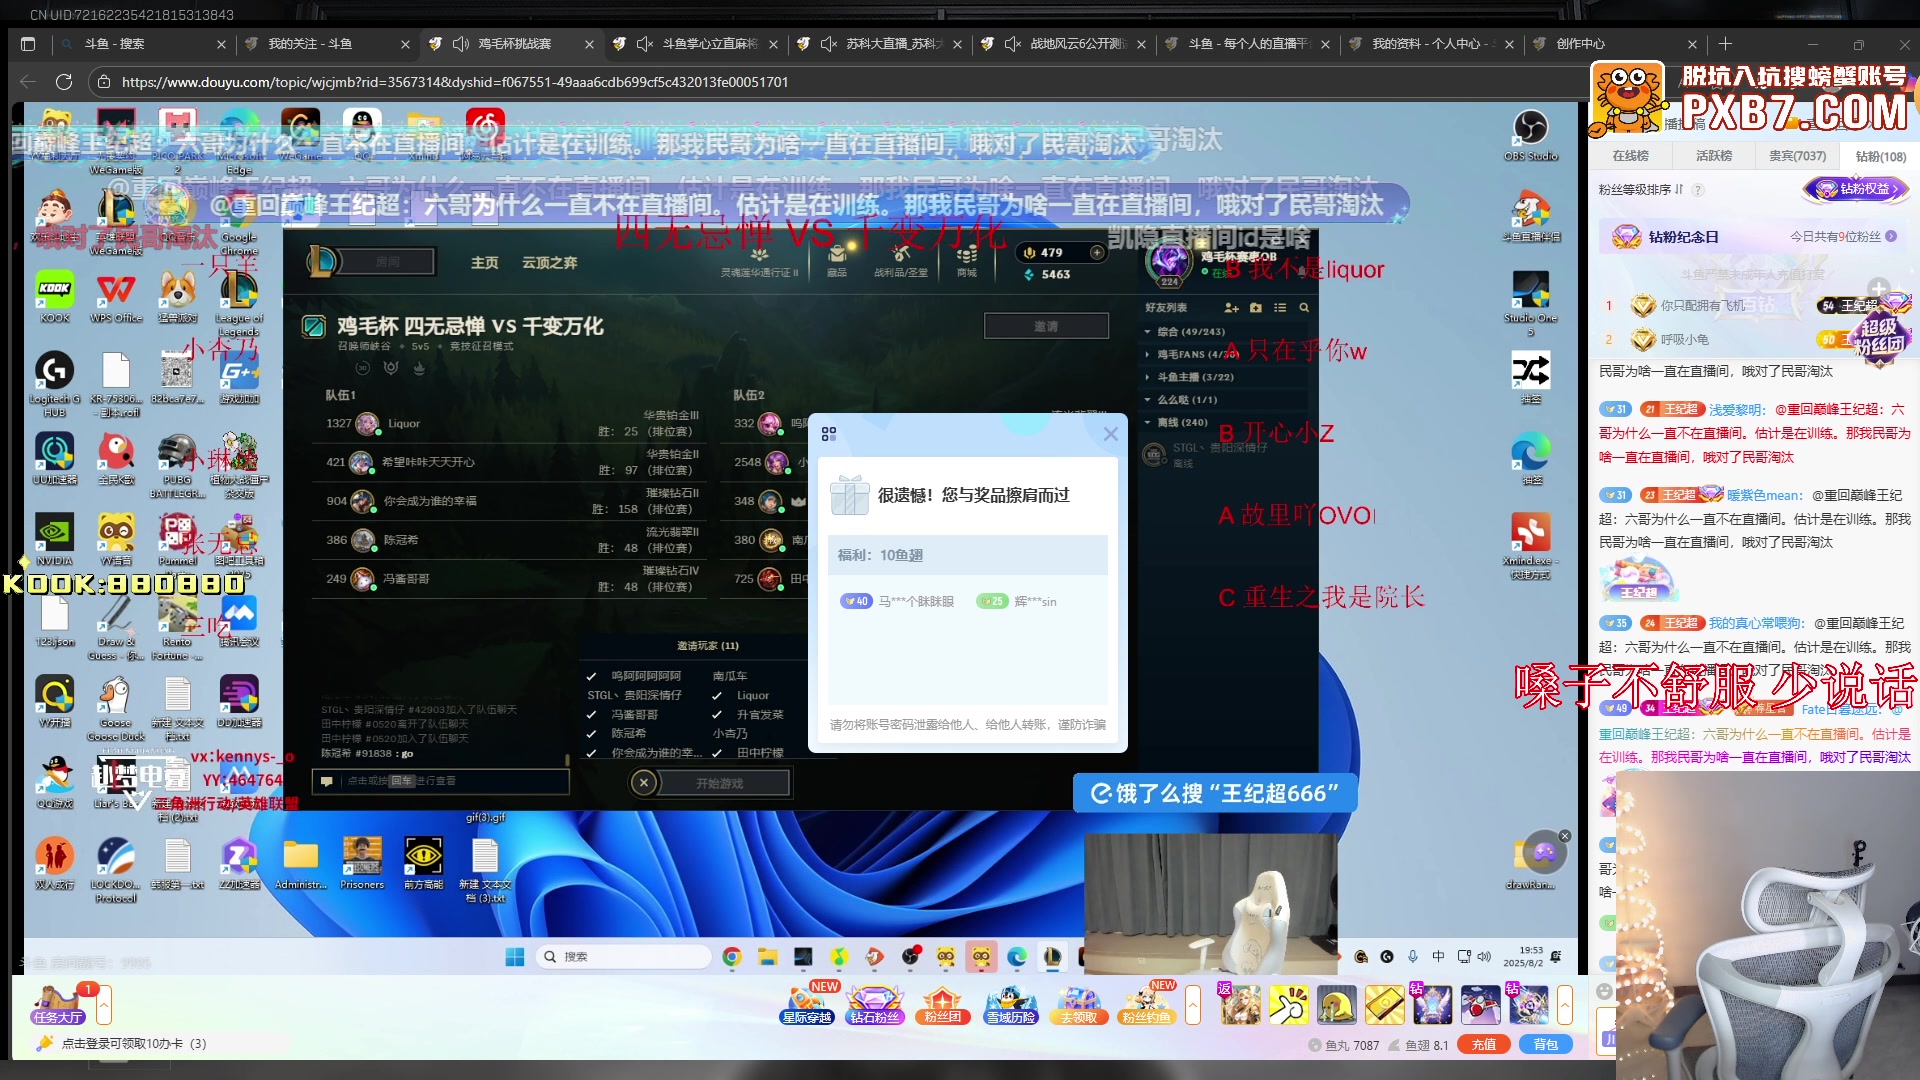Viewport: 1920px width, 1080px height.
Task: Click the 充值 recharge button
Action: click(1484, 1044)
